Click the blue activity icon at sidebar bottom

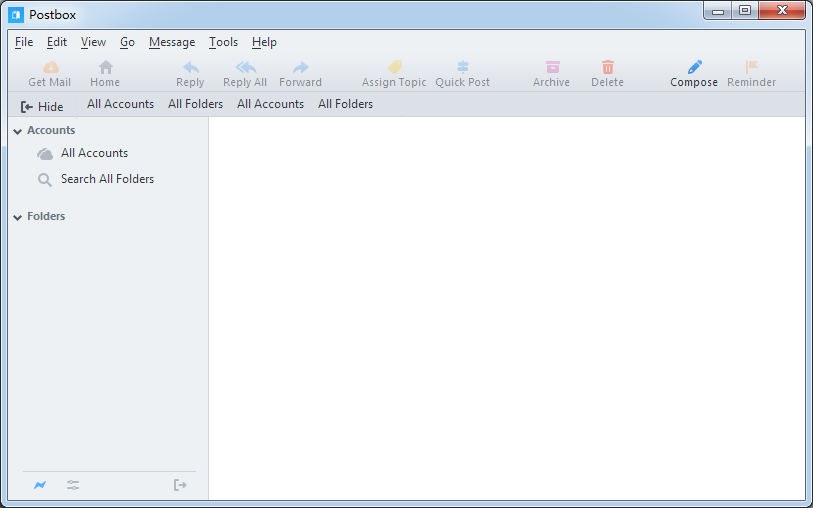pyautogui.click(x=40, y=485)
